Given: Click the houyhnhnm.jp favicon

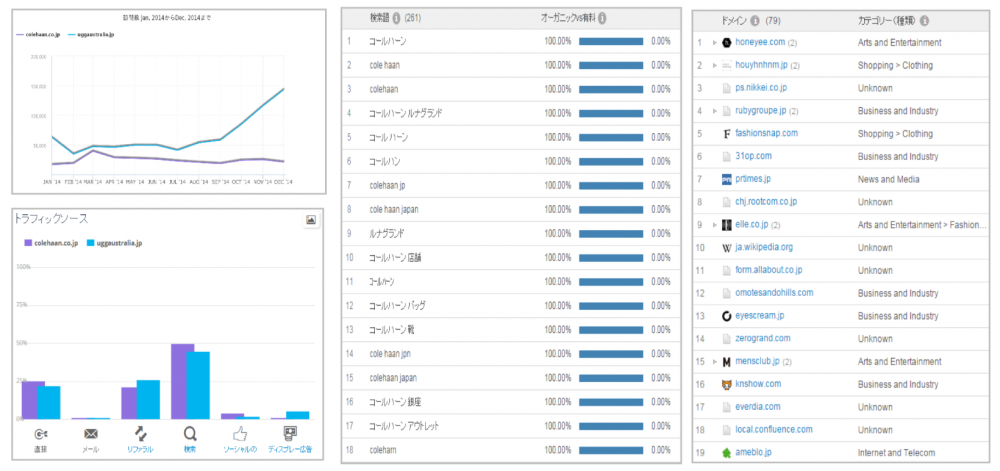Looking at the screenshot, I should 726,66.
